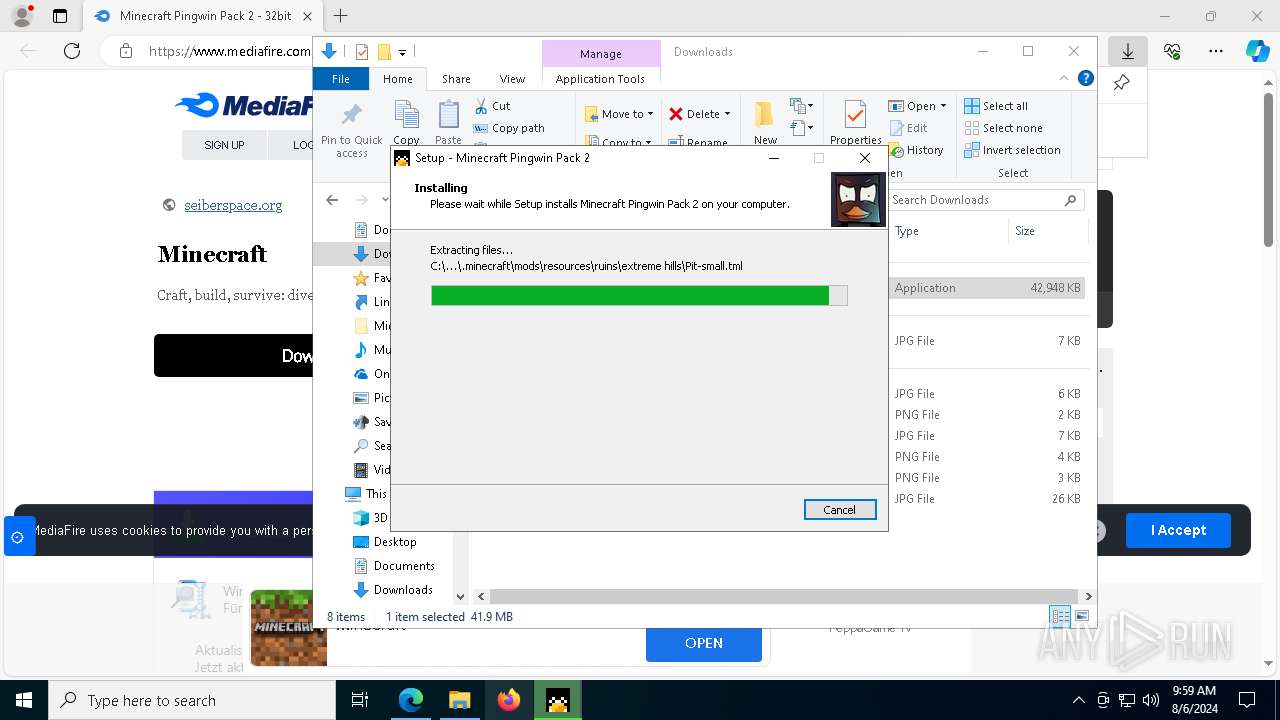Switch to the Home ribbon tab

coord(397,79)
